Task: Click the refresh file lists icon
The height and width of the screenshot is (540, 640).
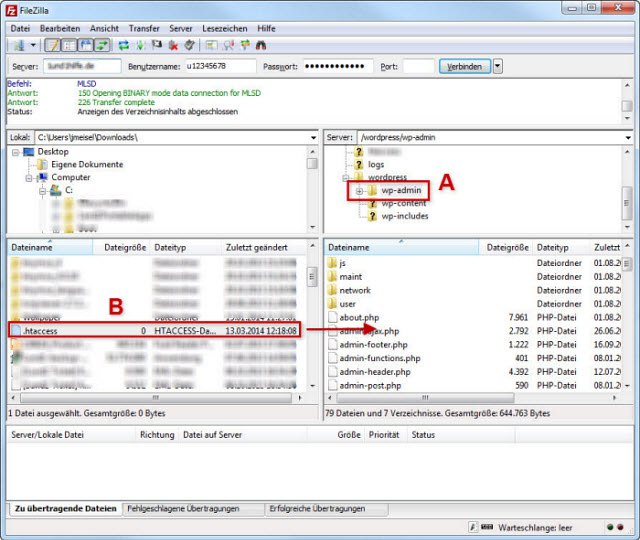Action: pyautogui.click(x=124, y=45)
